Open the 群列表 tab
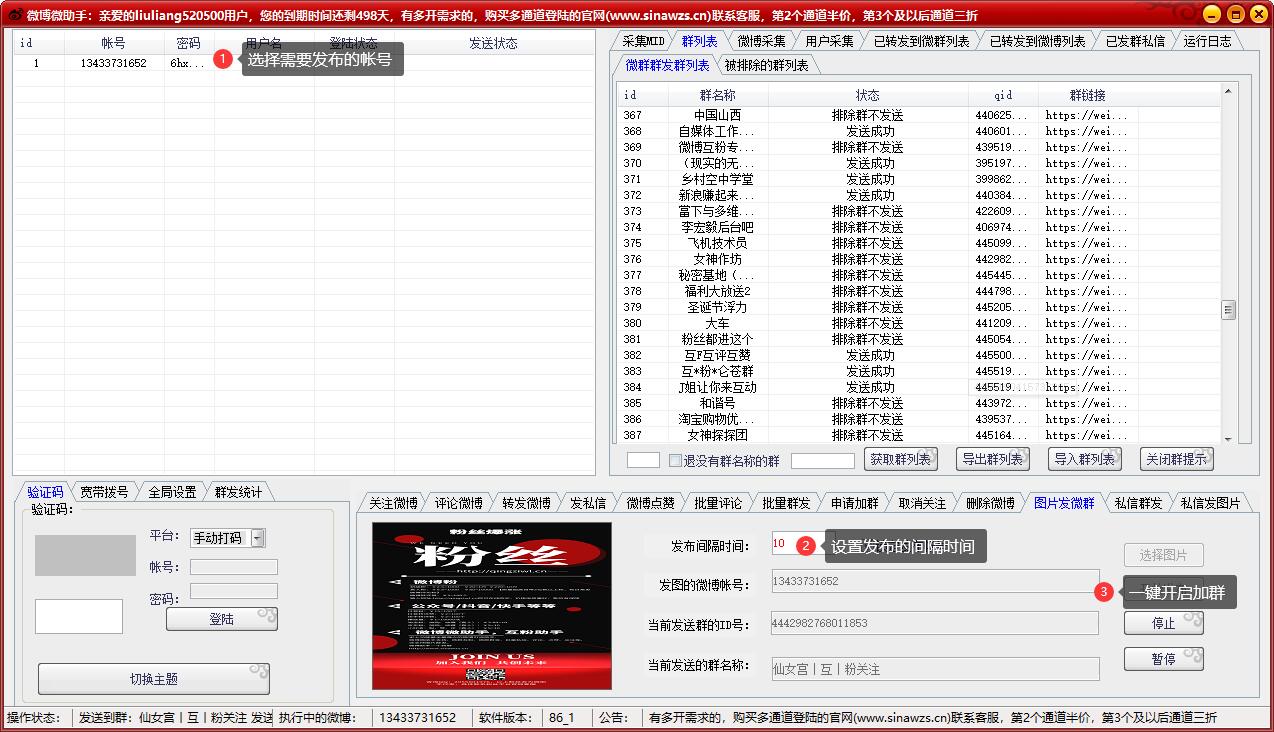The height and width of the screenshot is (732, 1274). tap(699, 41)
